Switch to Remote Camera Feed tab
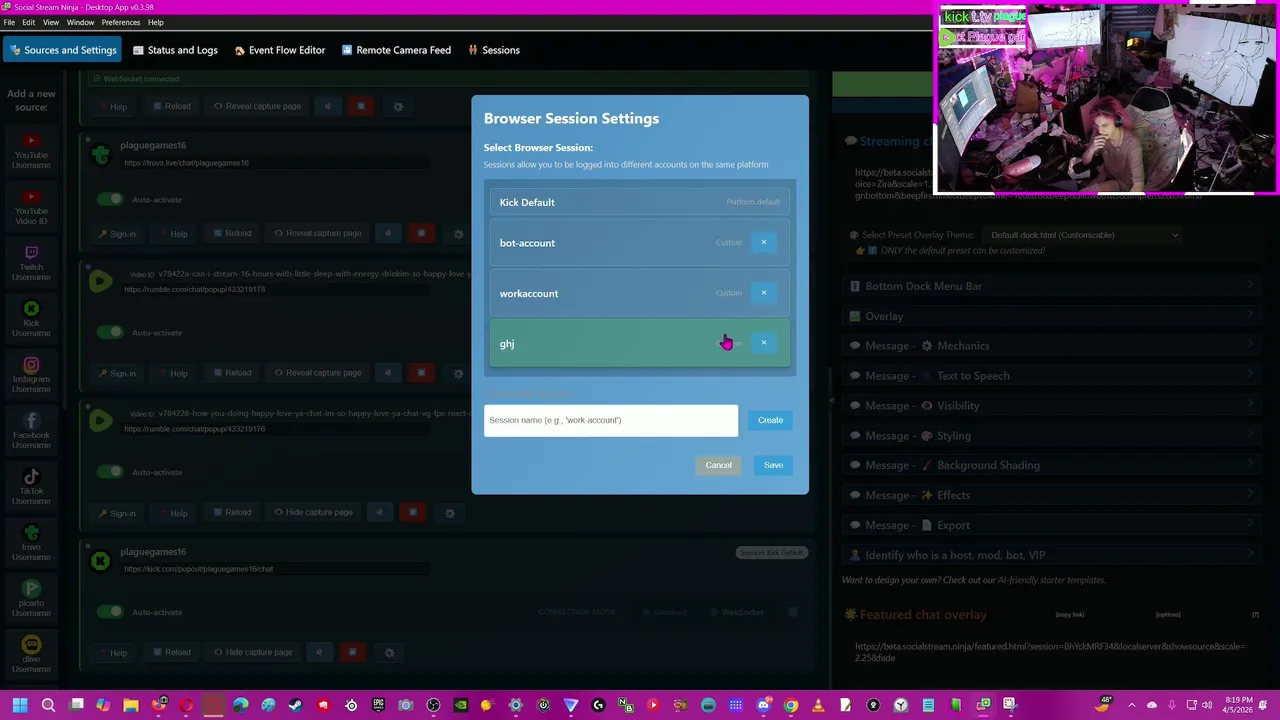The height and width of the screenshot is (720, 1280). (396, 50)
